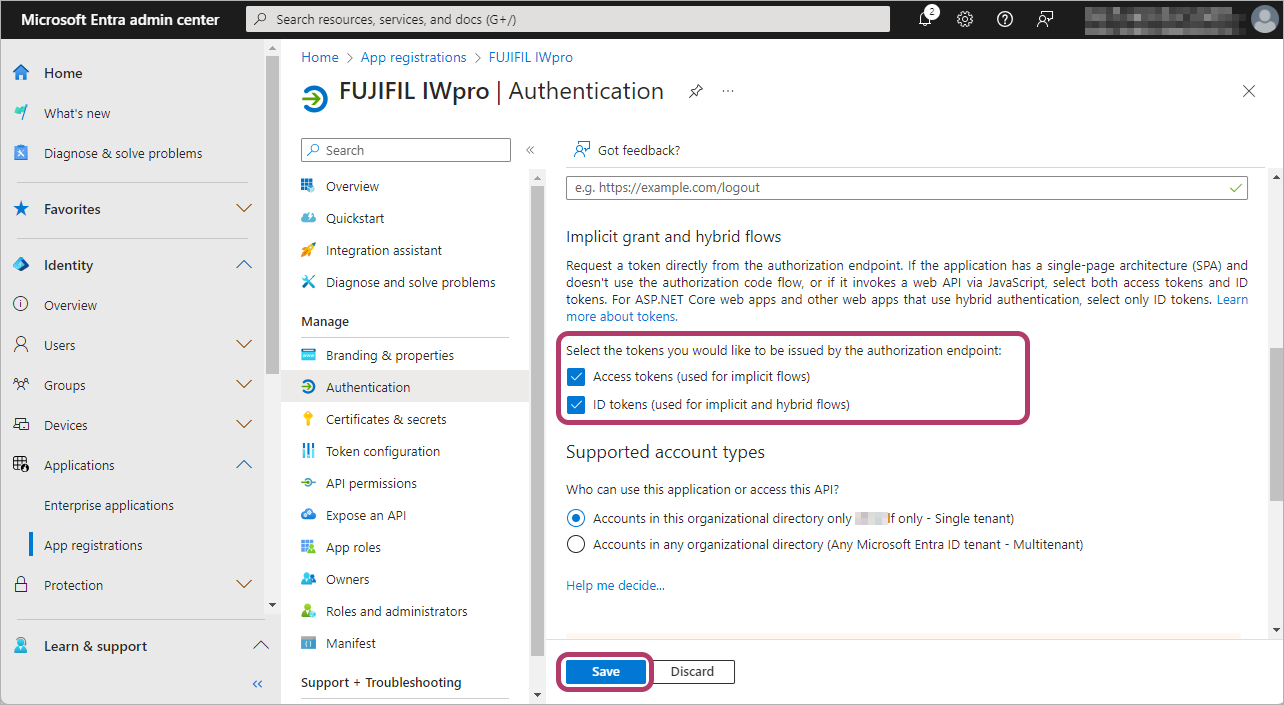Click the Save button

coord(605,672)
